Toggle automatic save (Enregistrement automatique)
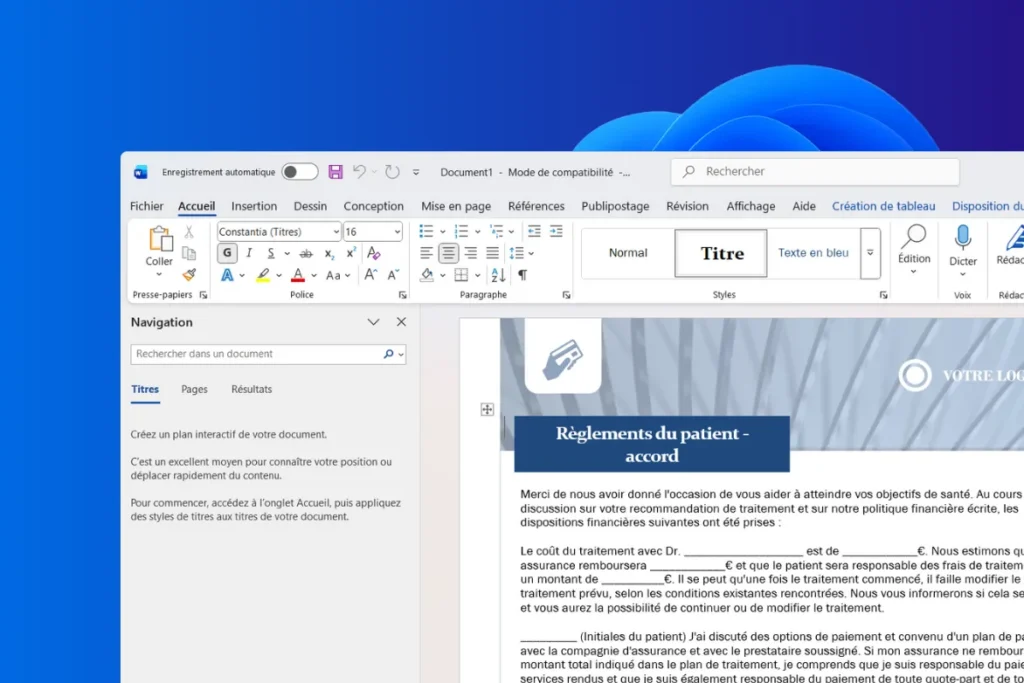Viewport: 1024px width, 683px height. tap(300, 171)
